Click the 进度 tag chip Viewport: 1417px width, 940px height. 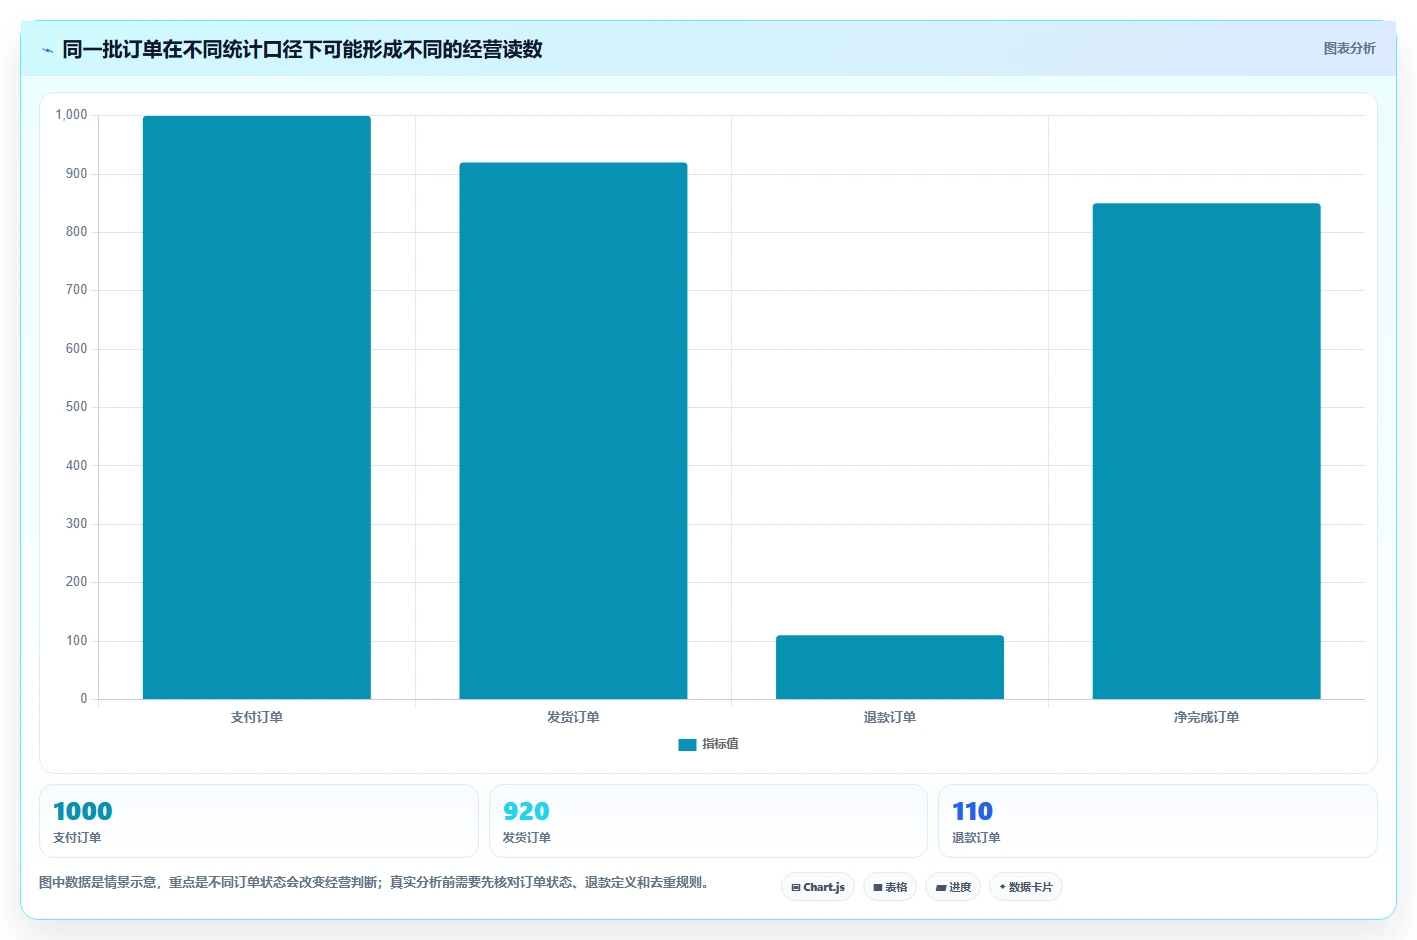(953, 887)
